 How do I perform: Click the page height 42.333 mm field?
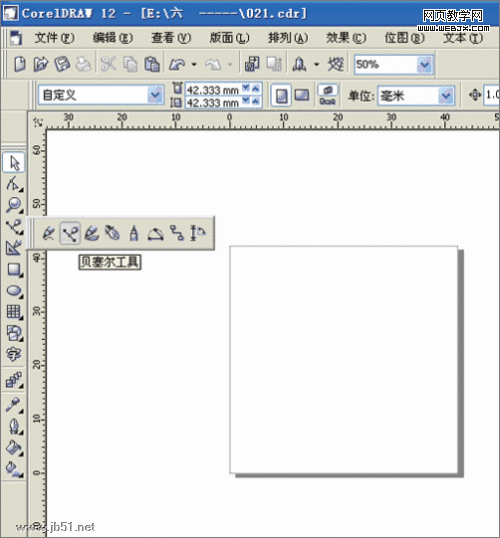(213, 102)
